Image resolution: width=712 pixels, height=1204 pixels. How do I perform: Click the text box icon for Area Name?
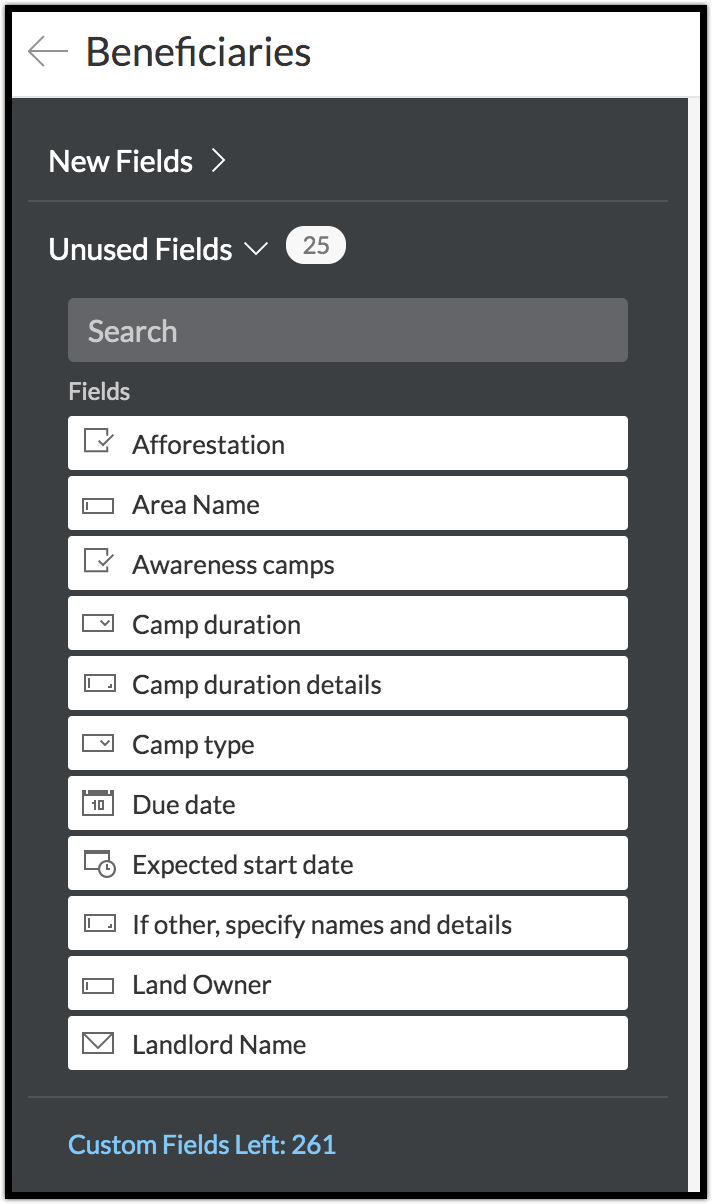coord(98,505)
